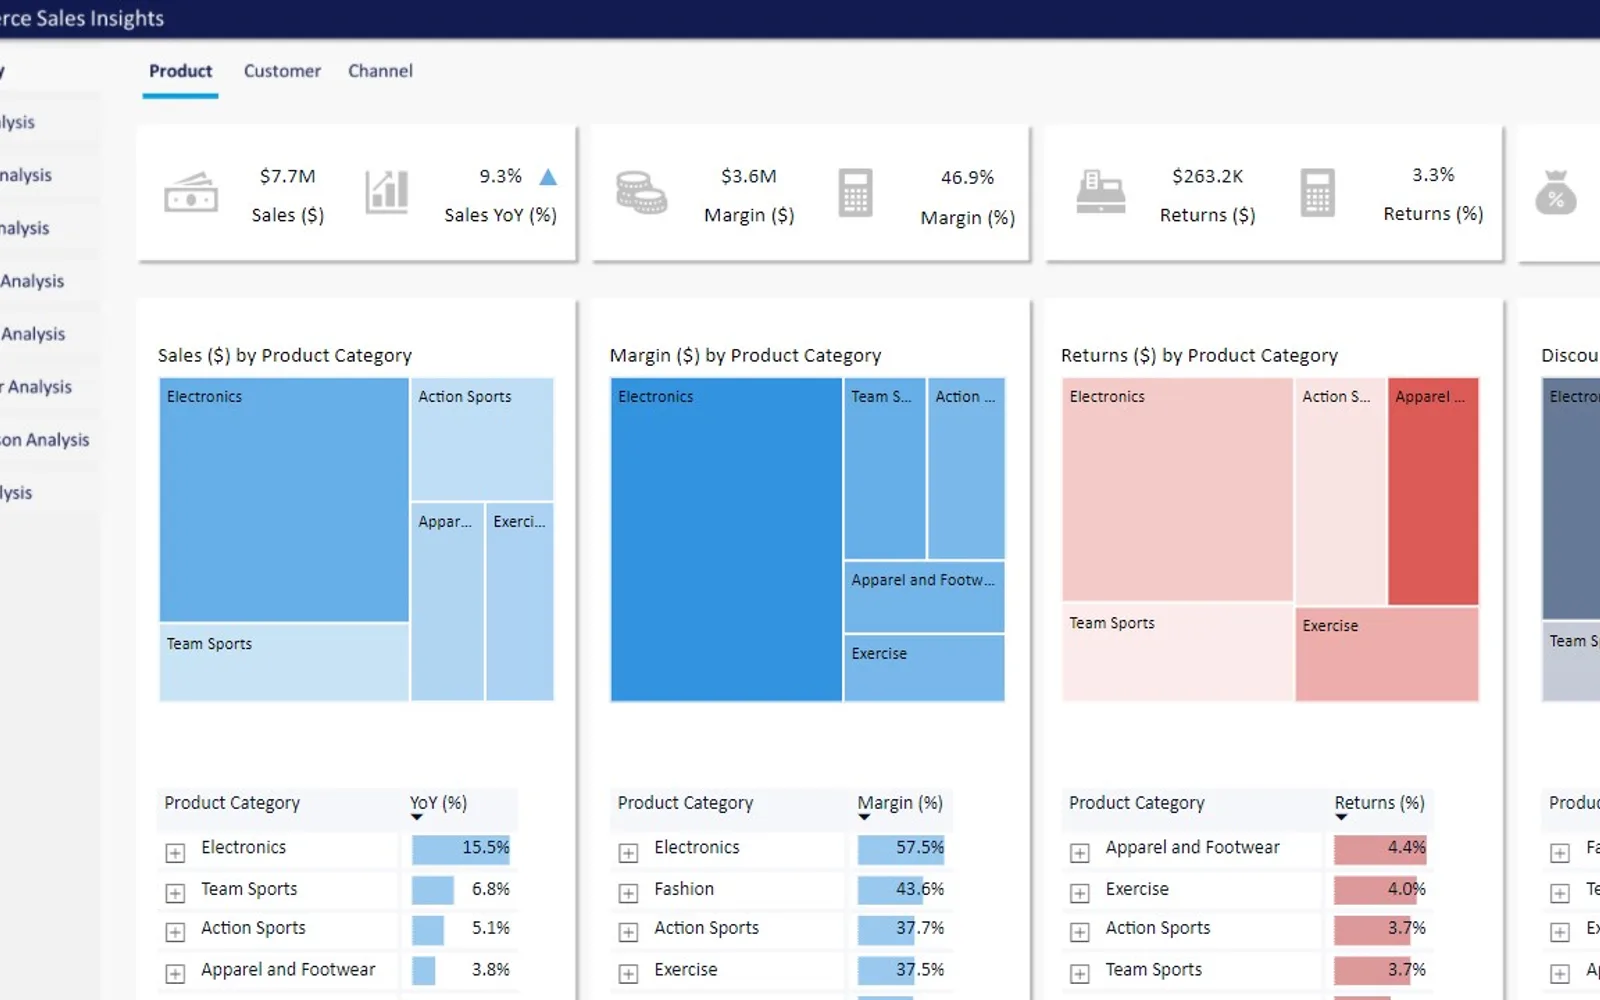Click the $7.7M Sales value

point(288,176)
